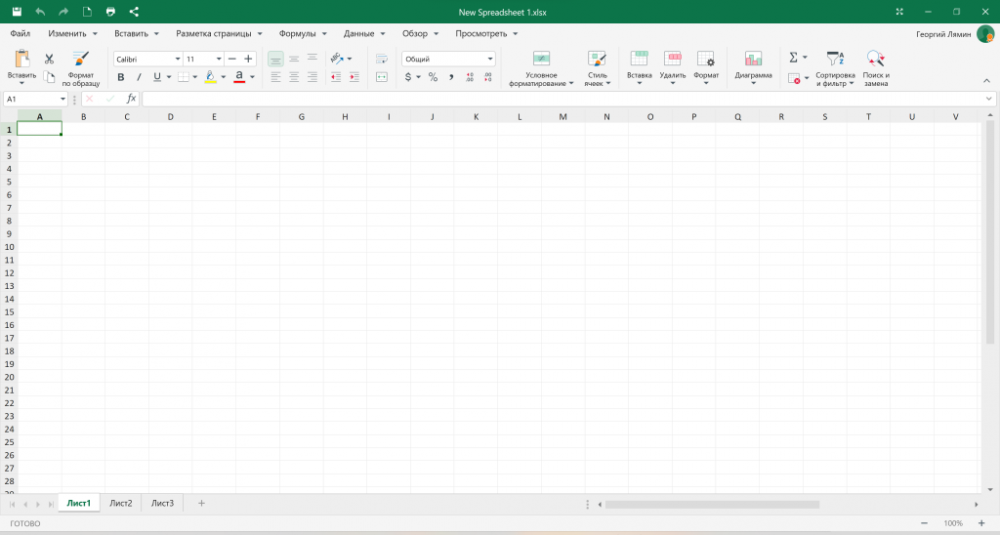Switch to the Лист2 sheet tab
This screenshot has height=535, width=1000.
click(121, 503)
